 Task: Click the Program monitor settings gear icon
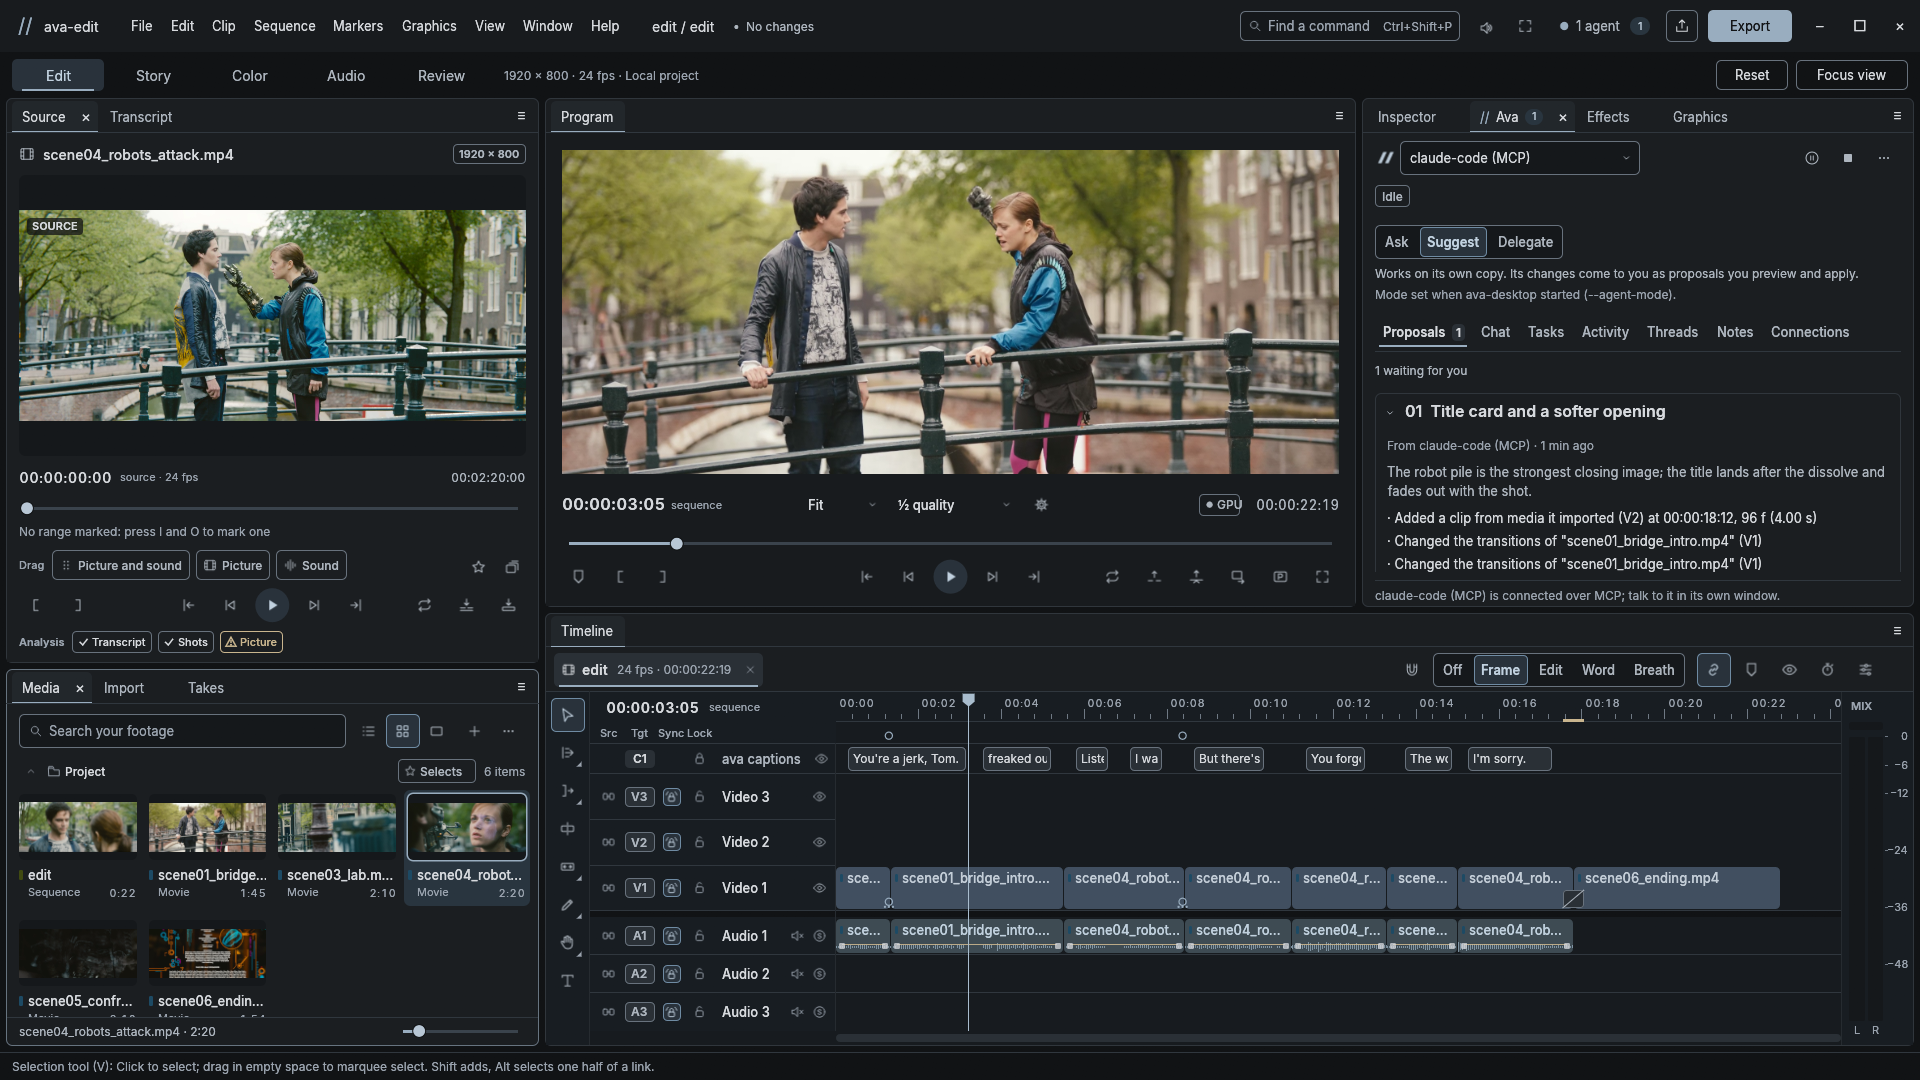(x=1041, y=505)
